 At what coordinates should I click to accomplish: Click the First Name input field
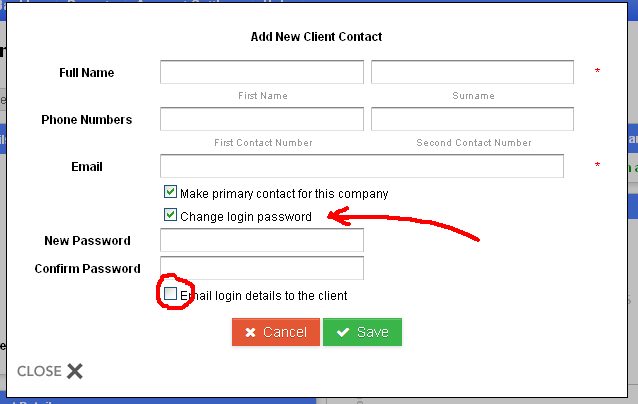(261, 72)
